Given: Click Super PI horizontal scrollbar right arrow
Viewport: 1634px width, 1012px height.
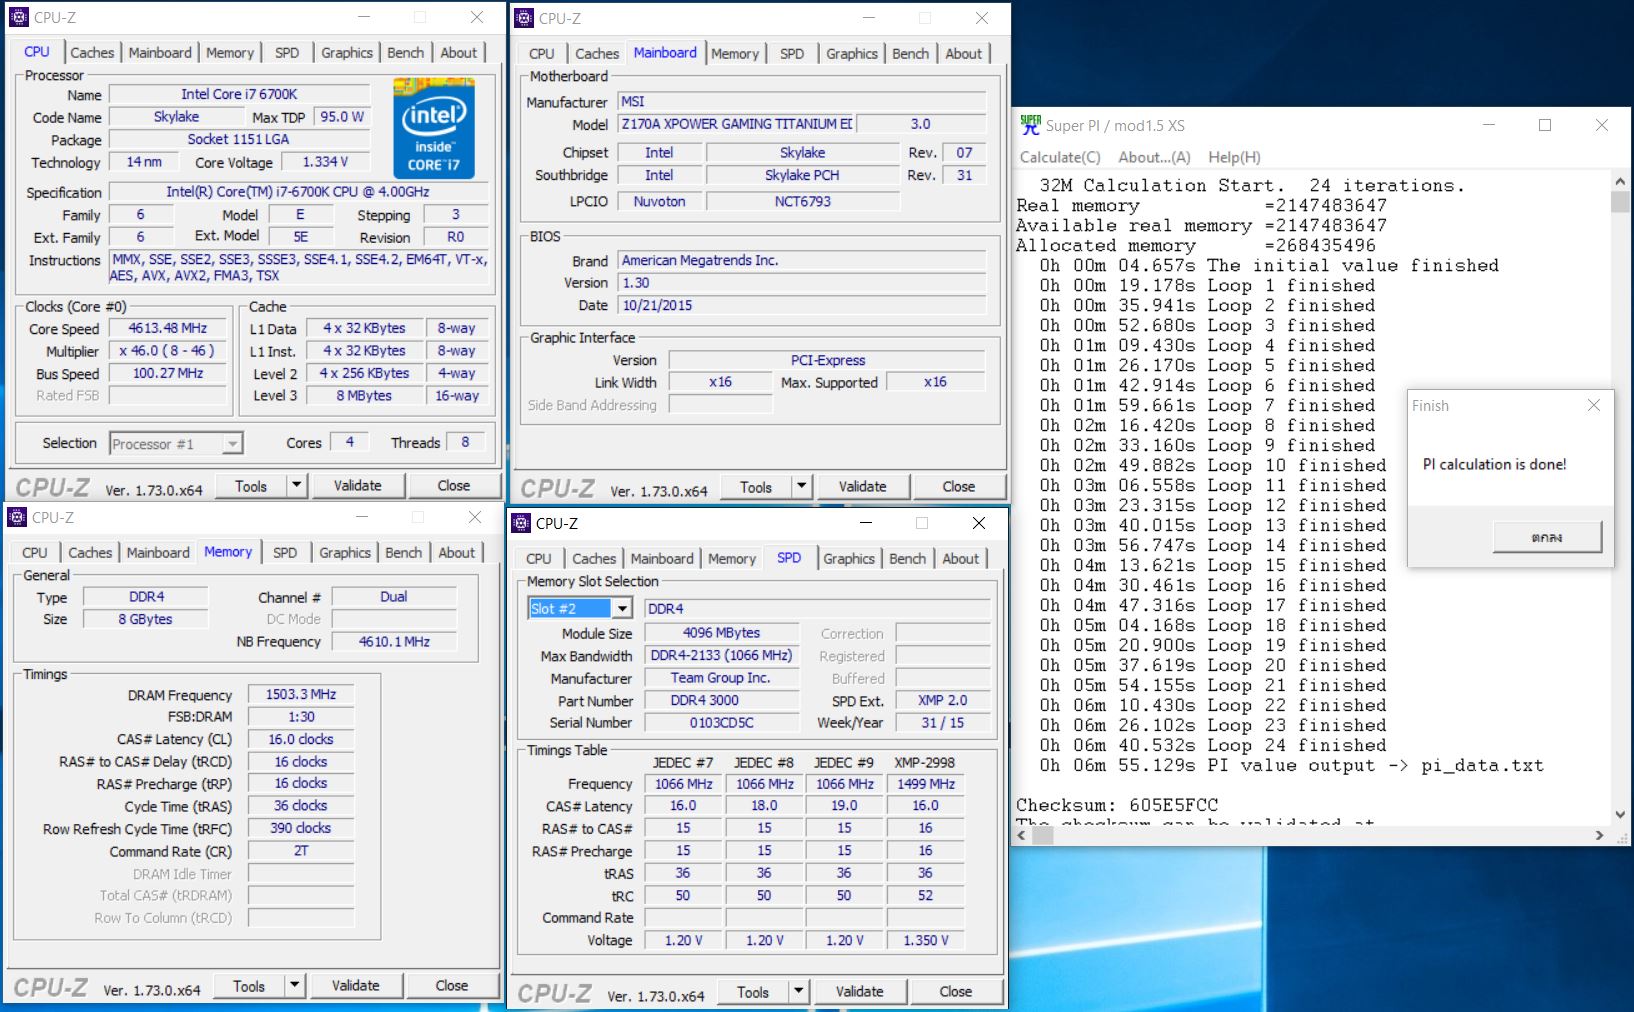Looking at the screenshot, I should 1599,834.
